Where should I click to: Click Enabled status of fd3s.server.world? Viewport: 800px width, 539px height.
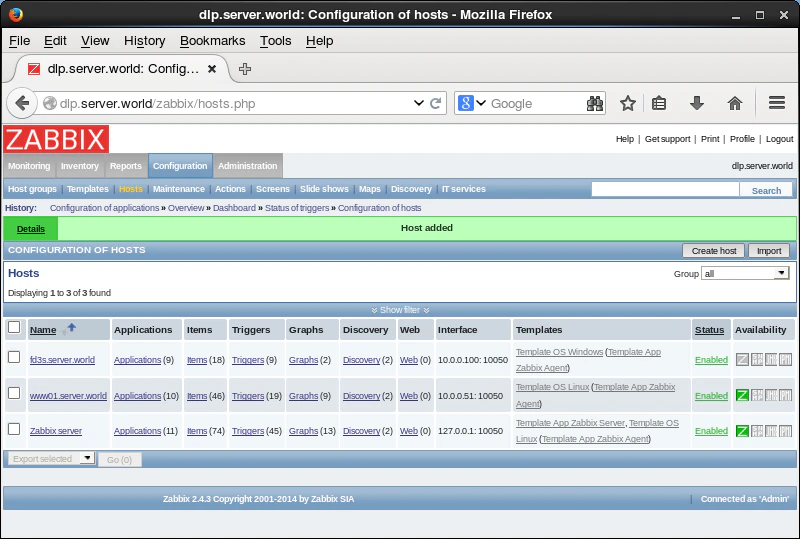point(711,360)
